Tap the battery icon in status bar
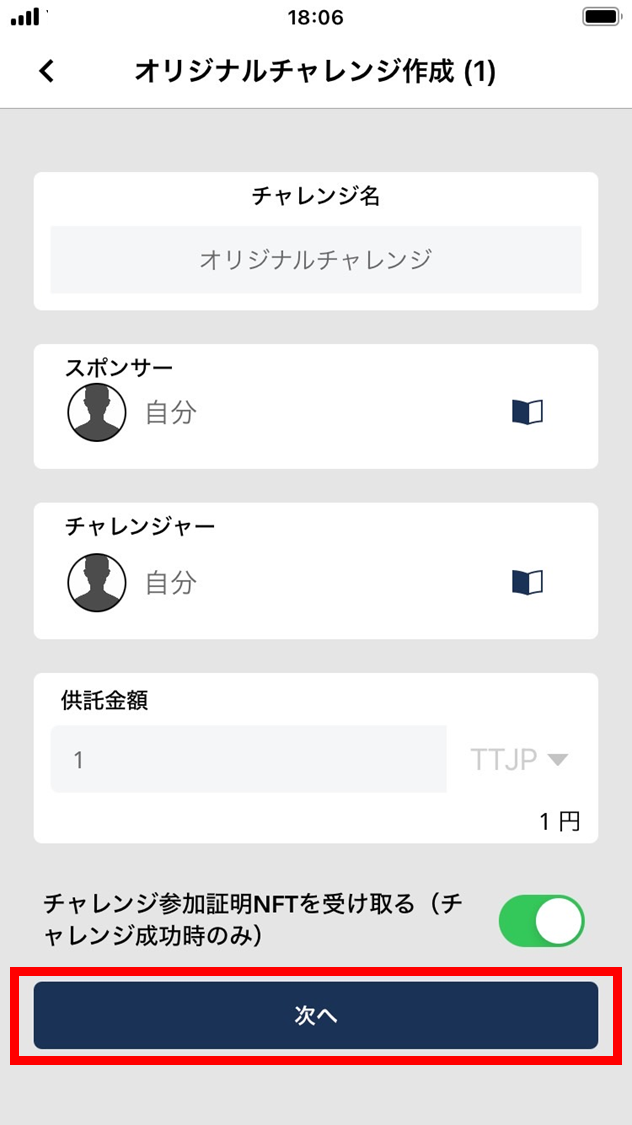The image size is (632, 1125). (x=600, y=17)
